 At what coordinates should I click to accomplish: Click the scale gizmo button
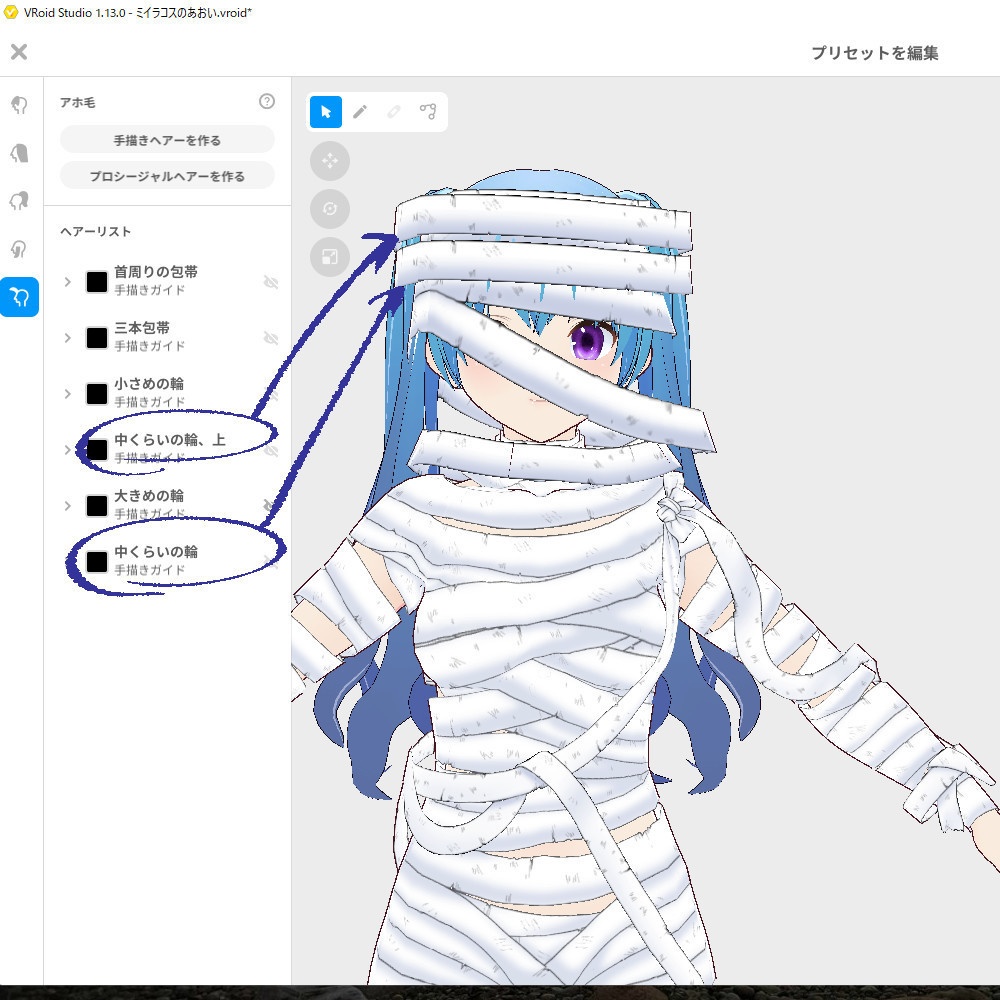tap(330, 258)
